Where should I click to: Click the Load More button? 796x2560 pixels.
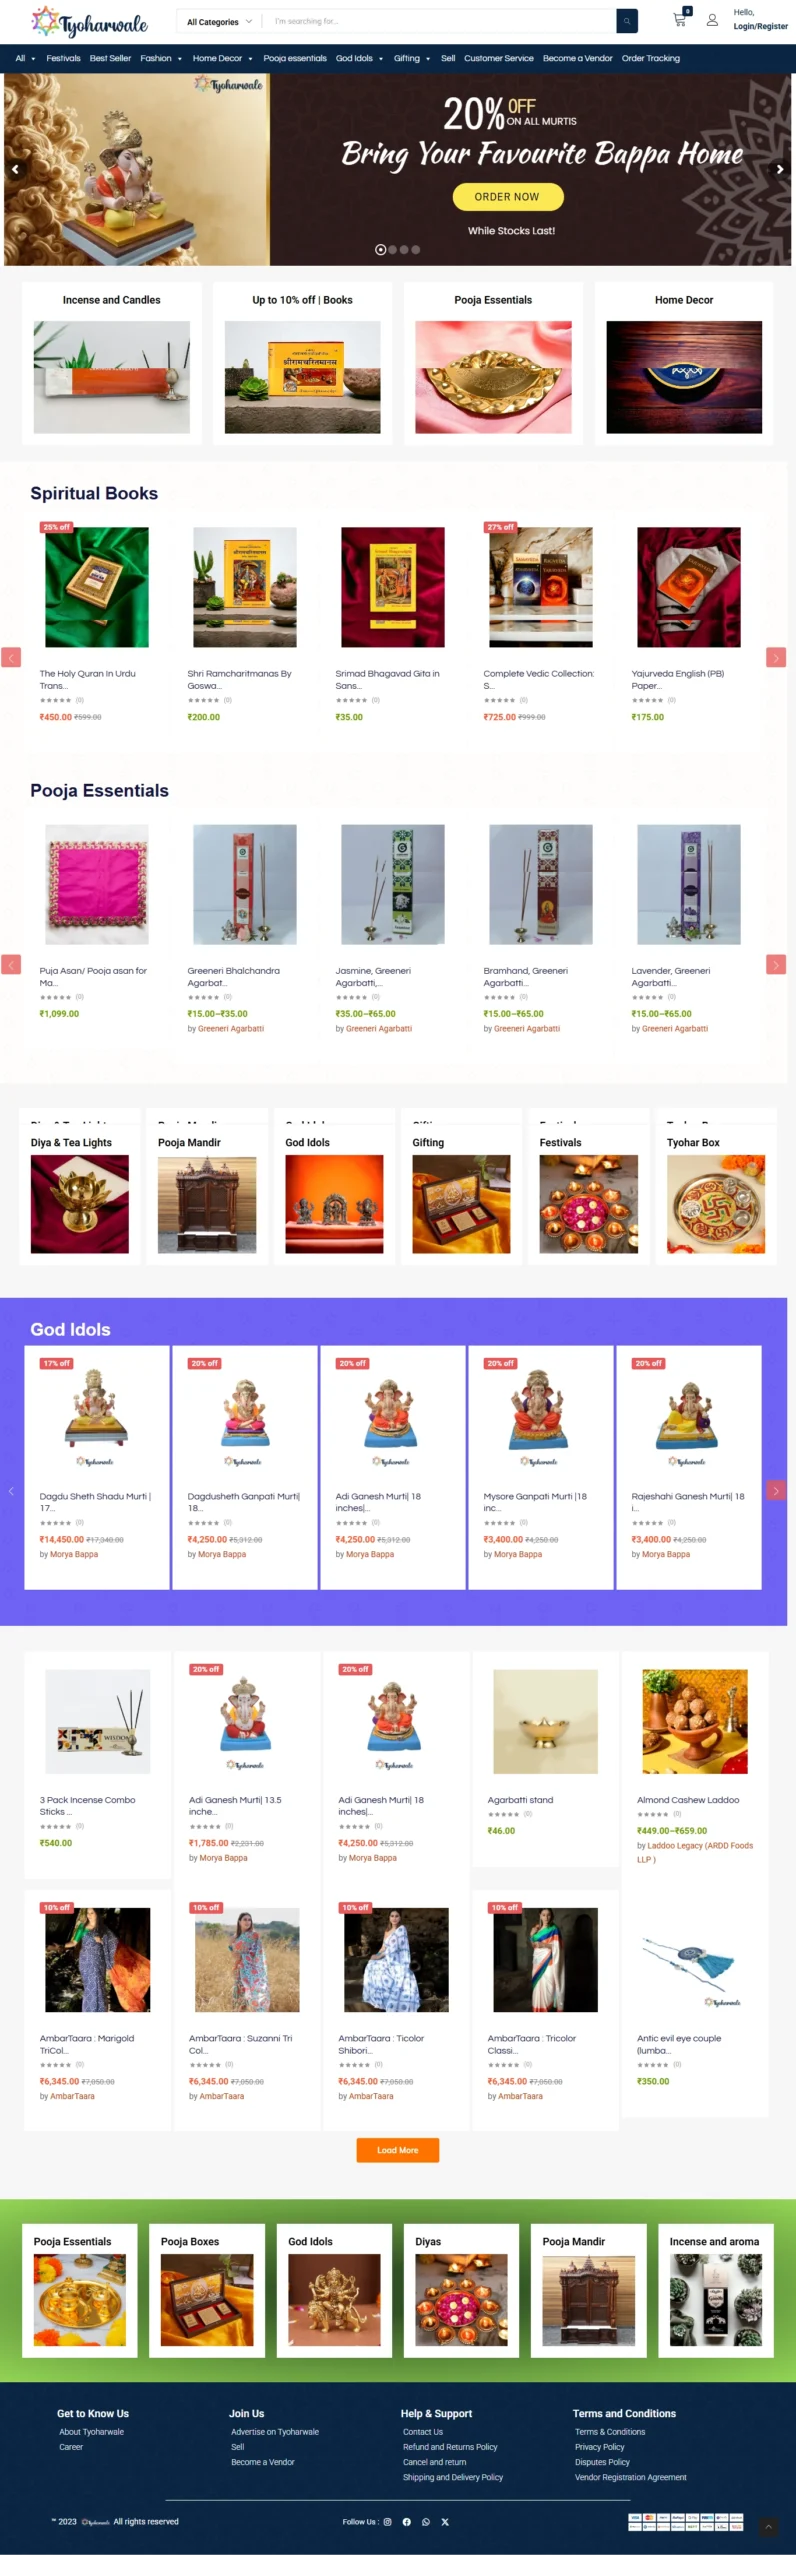click(397, 2150)
